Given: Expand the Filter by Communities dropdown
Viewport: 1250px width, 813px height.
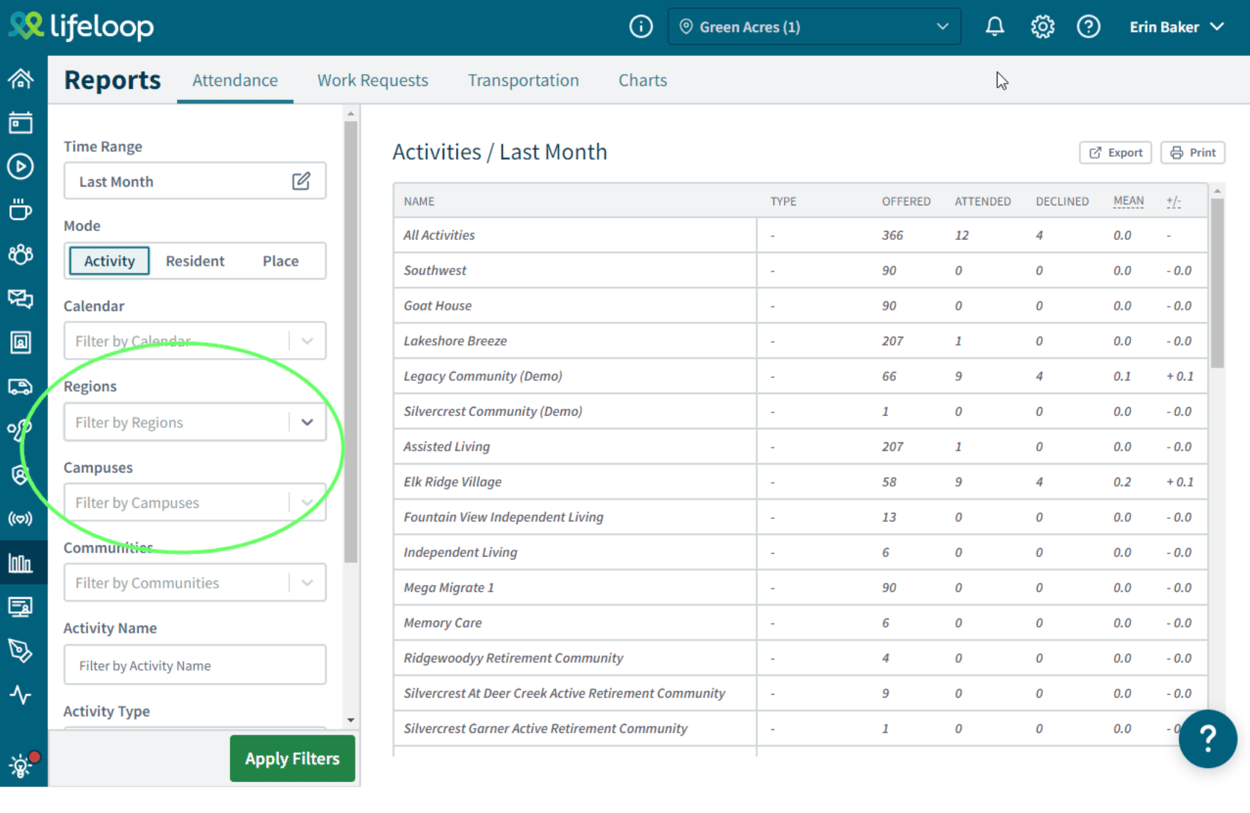Looking at the screenshot, I should (307, 583).
